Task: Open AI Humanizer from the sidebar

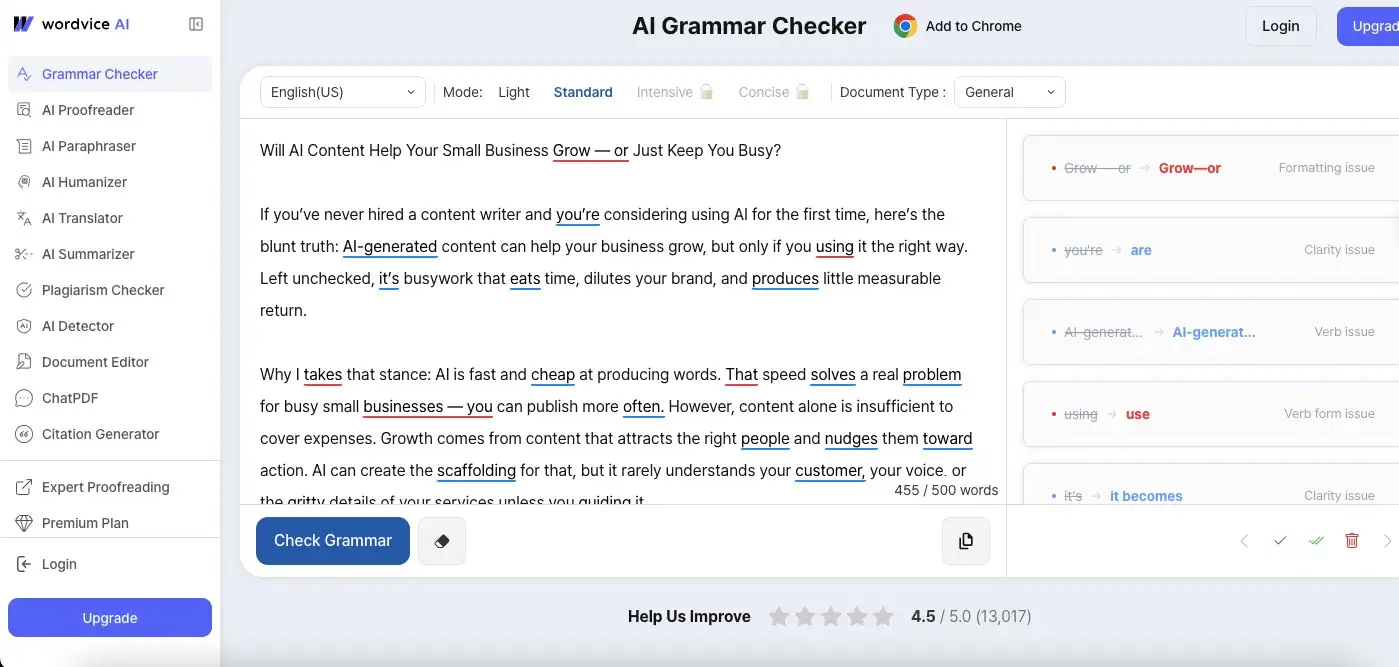Action: click(x=110, y=182)
